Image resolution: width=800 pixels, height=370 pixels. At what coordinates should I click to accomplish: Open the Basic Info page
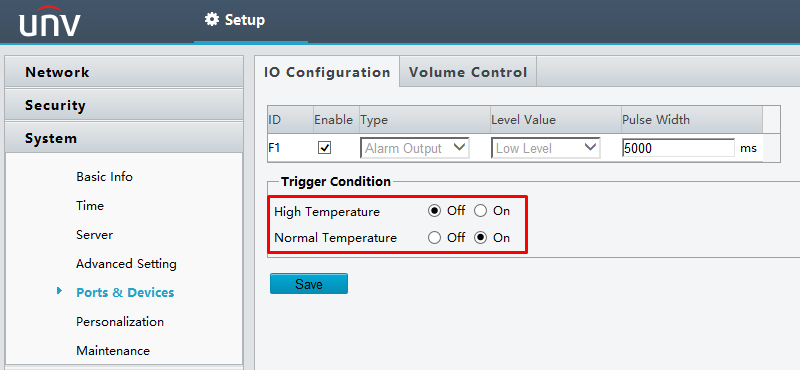point(104,177)
